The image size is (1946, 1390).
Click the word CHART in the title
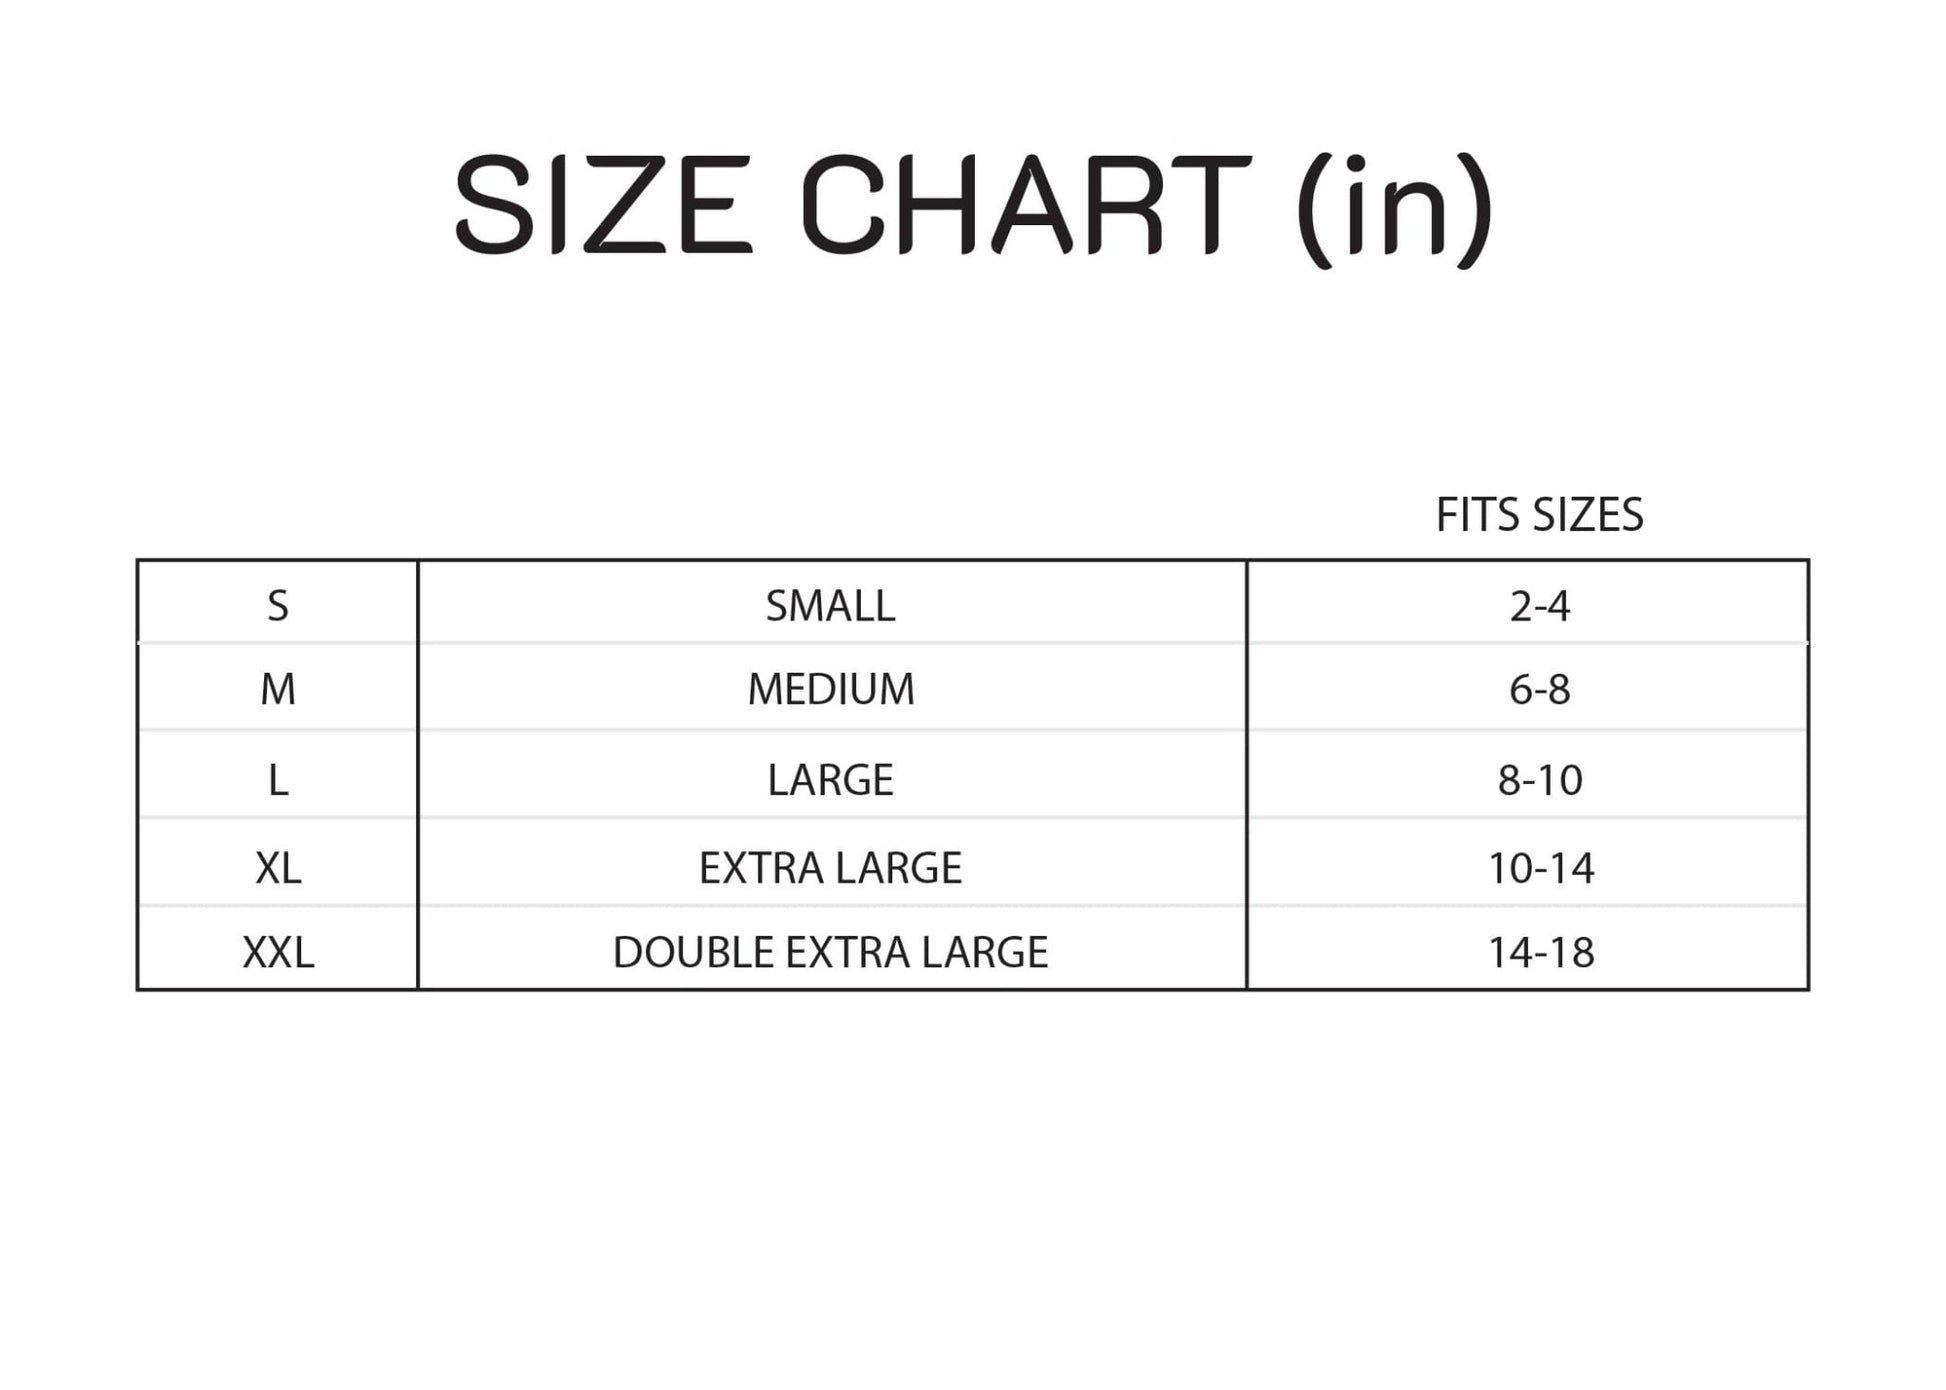[1024, 205]
